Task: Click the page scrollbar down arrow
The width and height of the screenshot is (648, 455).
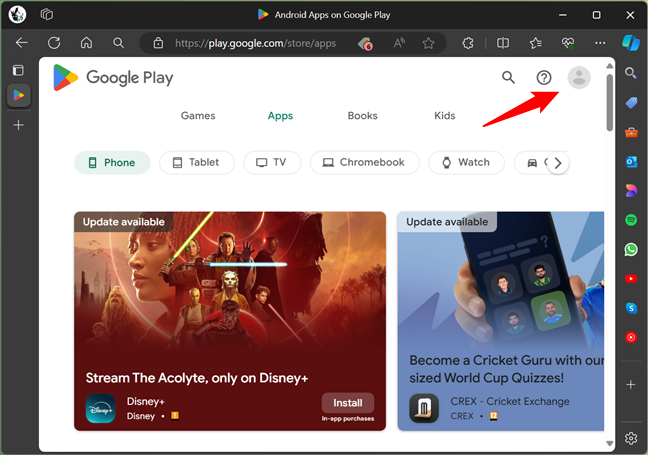Action: tap(610, 443)
